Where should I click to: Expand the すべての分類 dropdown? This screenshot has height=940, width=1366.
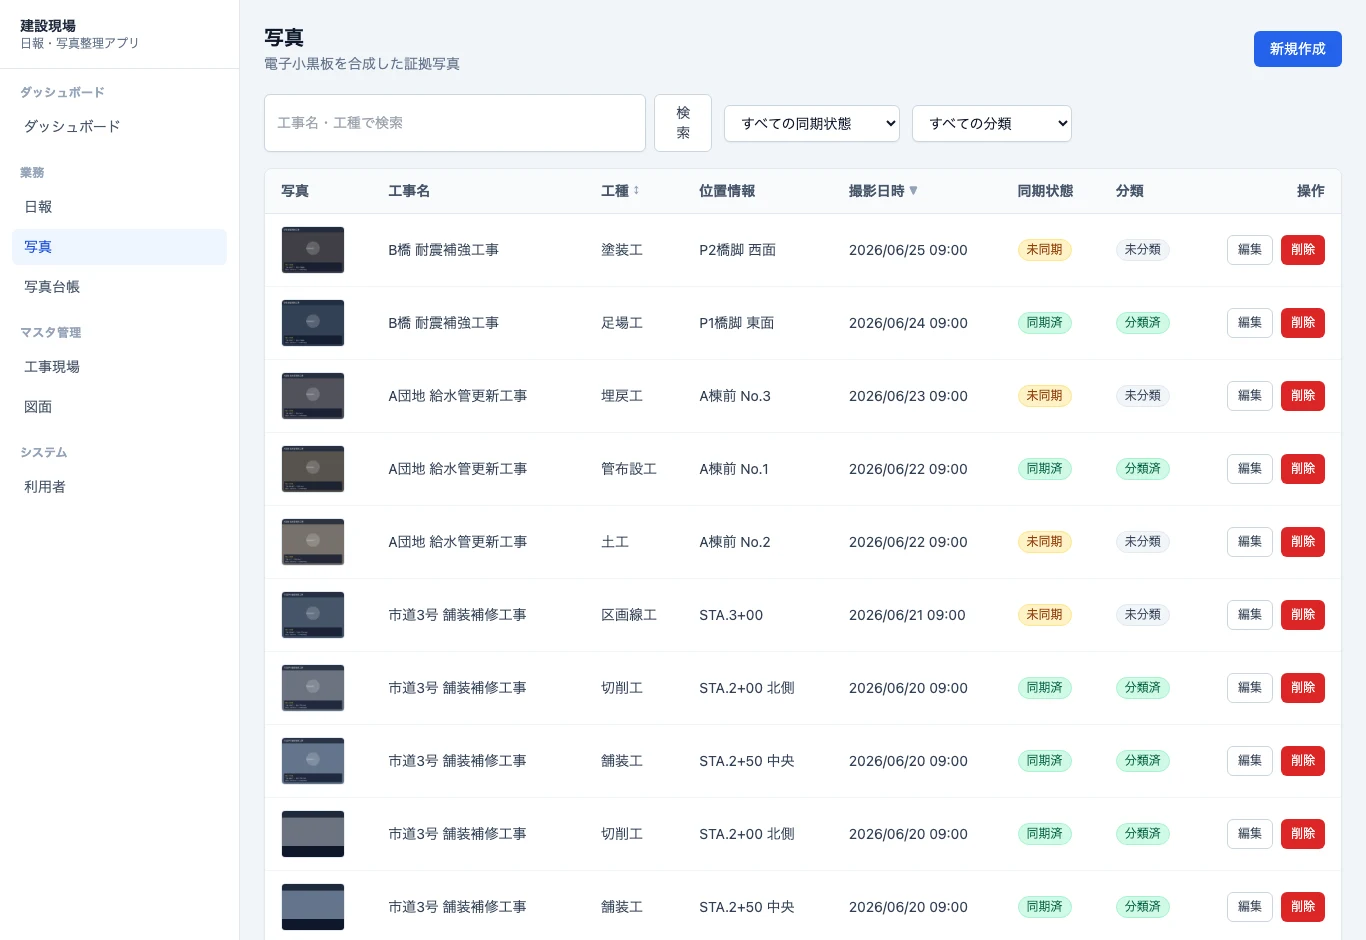point(992,123)
